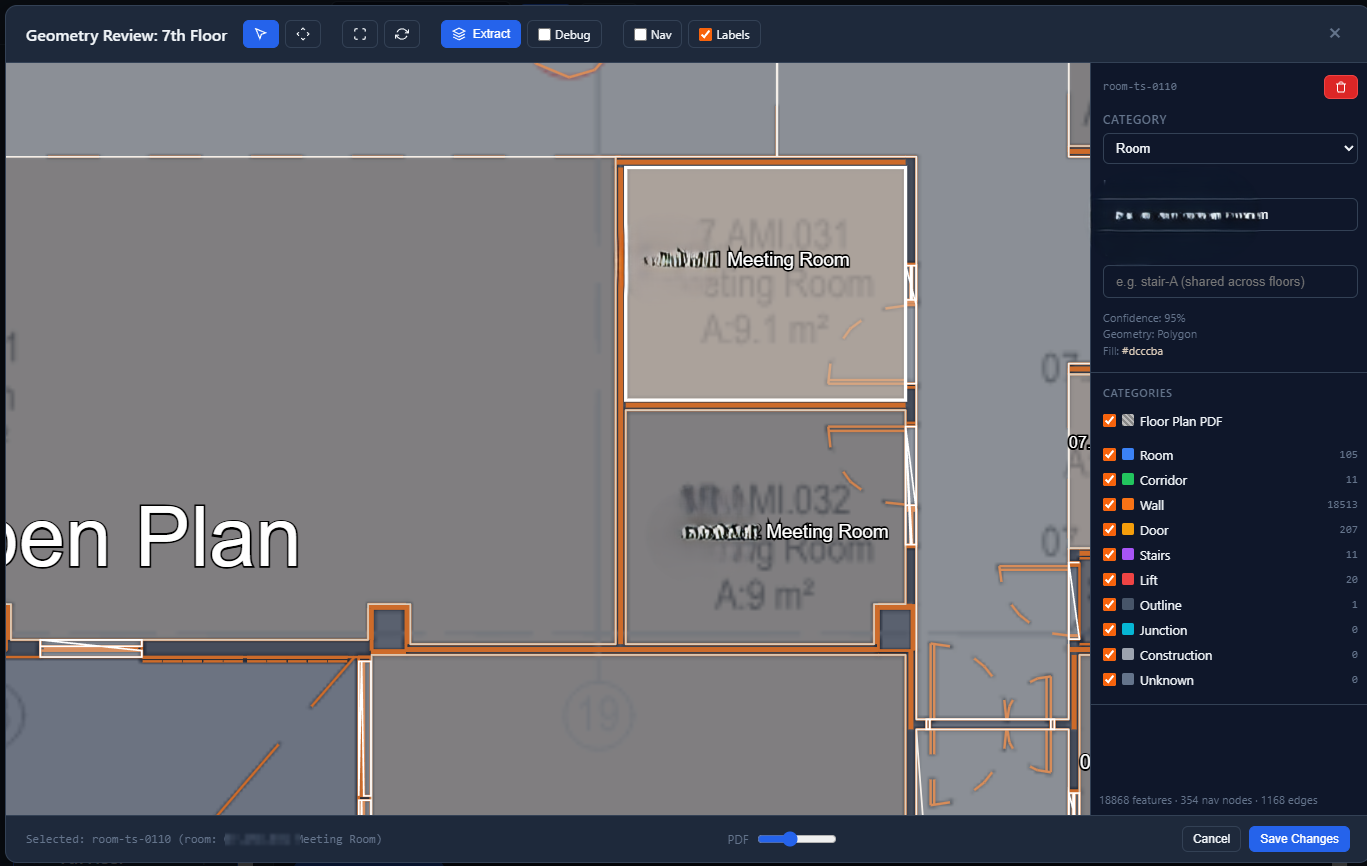Click the Geometry Review: 7th Floor title

point(126,35)
